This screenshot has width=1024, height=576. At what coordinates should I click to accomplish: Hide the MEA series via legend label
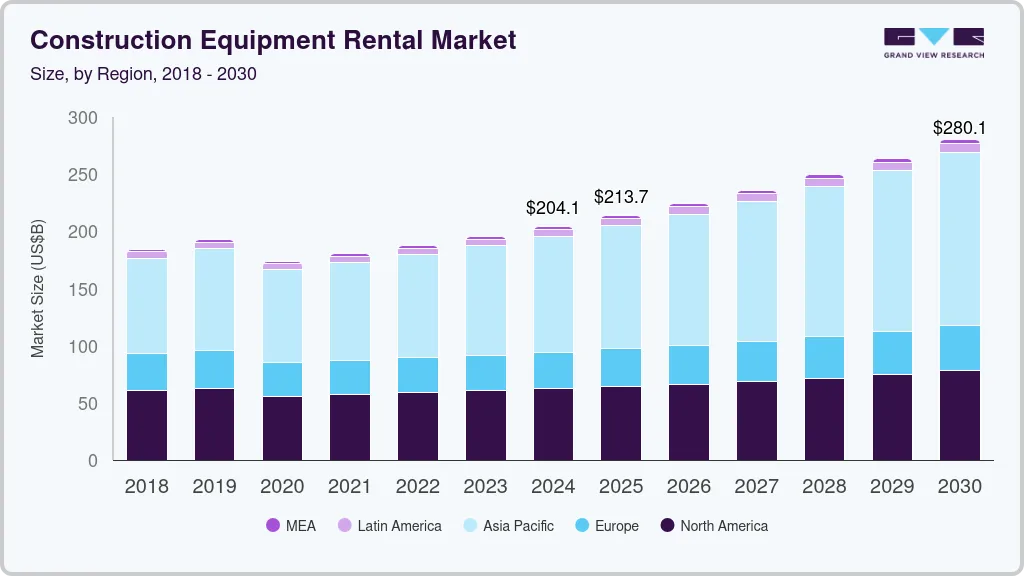click(x=300, y=525)
